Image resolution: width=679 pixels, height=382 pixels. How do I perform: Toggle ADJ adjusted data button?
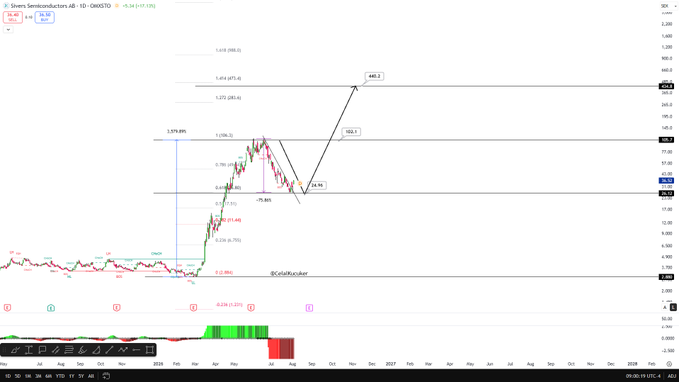[672, 376]
